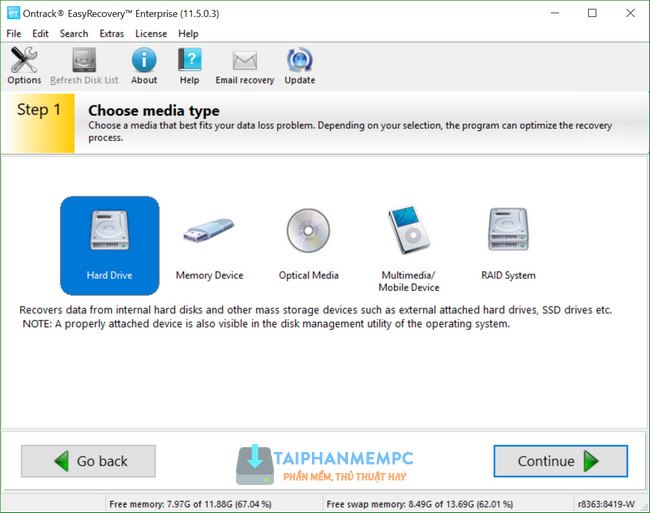
Task: Select Hard Drive media type
Action: coord(109,245)
